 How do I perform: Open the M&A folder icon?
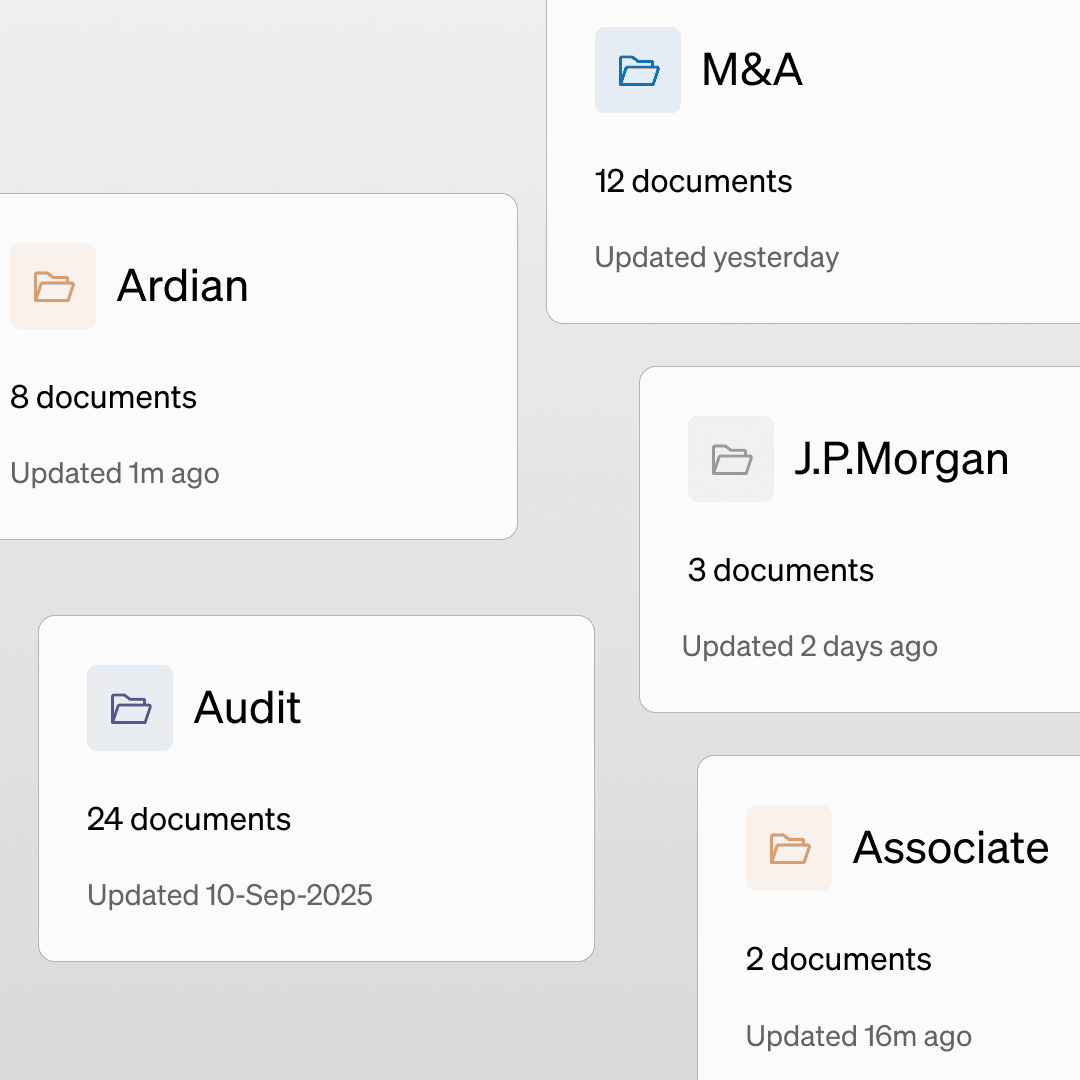pyautogui.click(x=638, y=70)
